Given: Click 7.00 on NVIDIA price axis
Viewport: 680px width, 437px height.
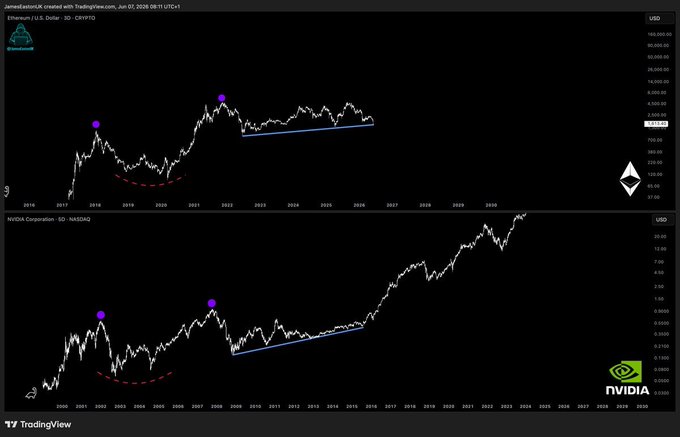Looking at the screenshot, I should [x=661, y=262].
